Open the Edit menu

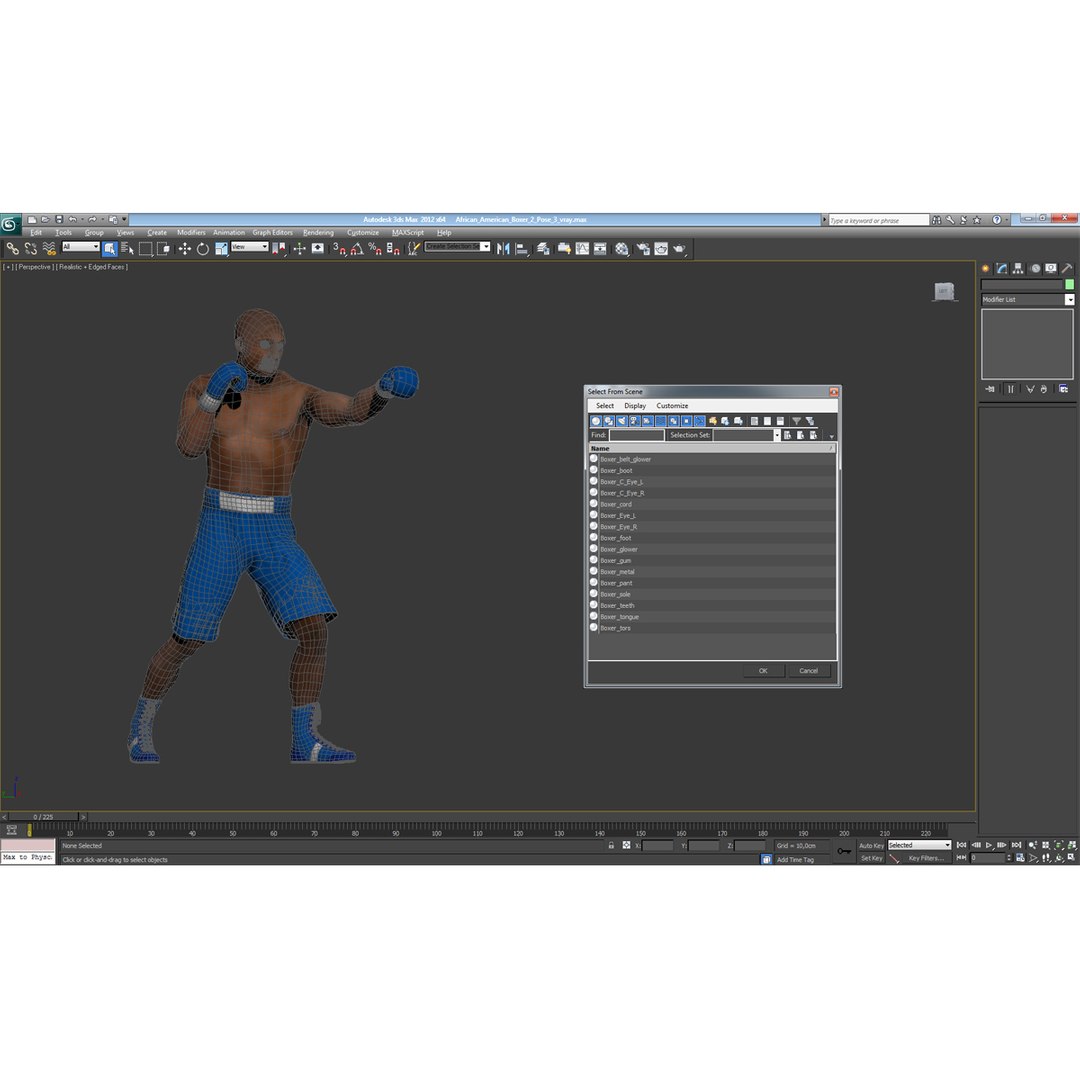point(36,233)
